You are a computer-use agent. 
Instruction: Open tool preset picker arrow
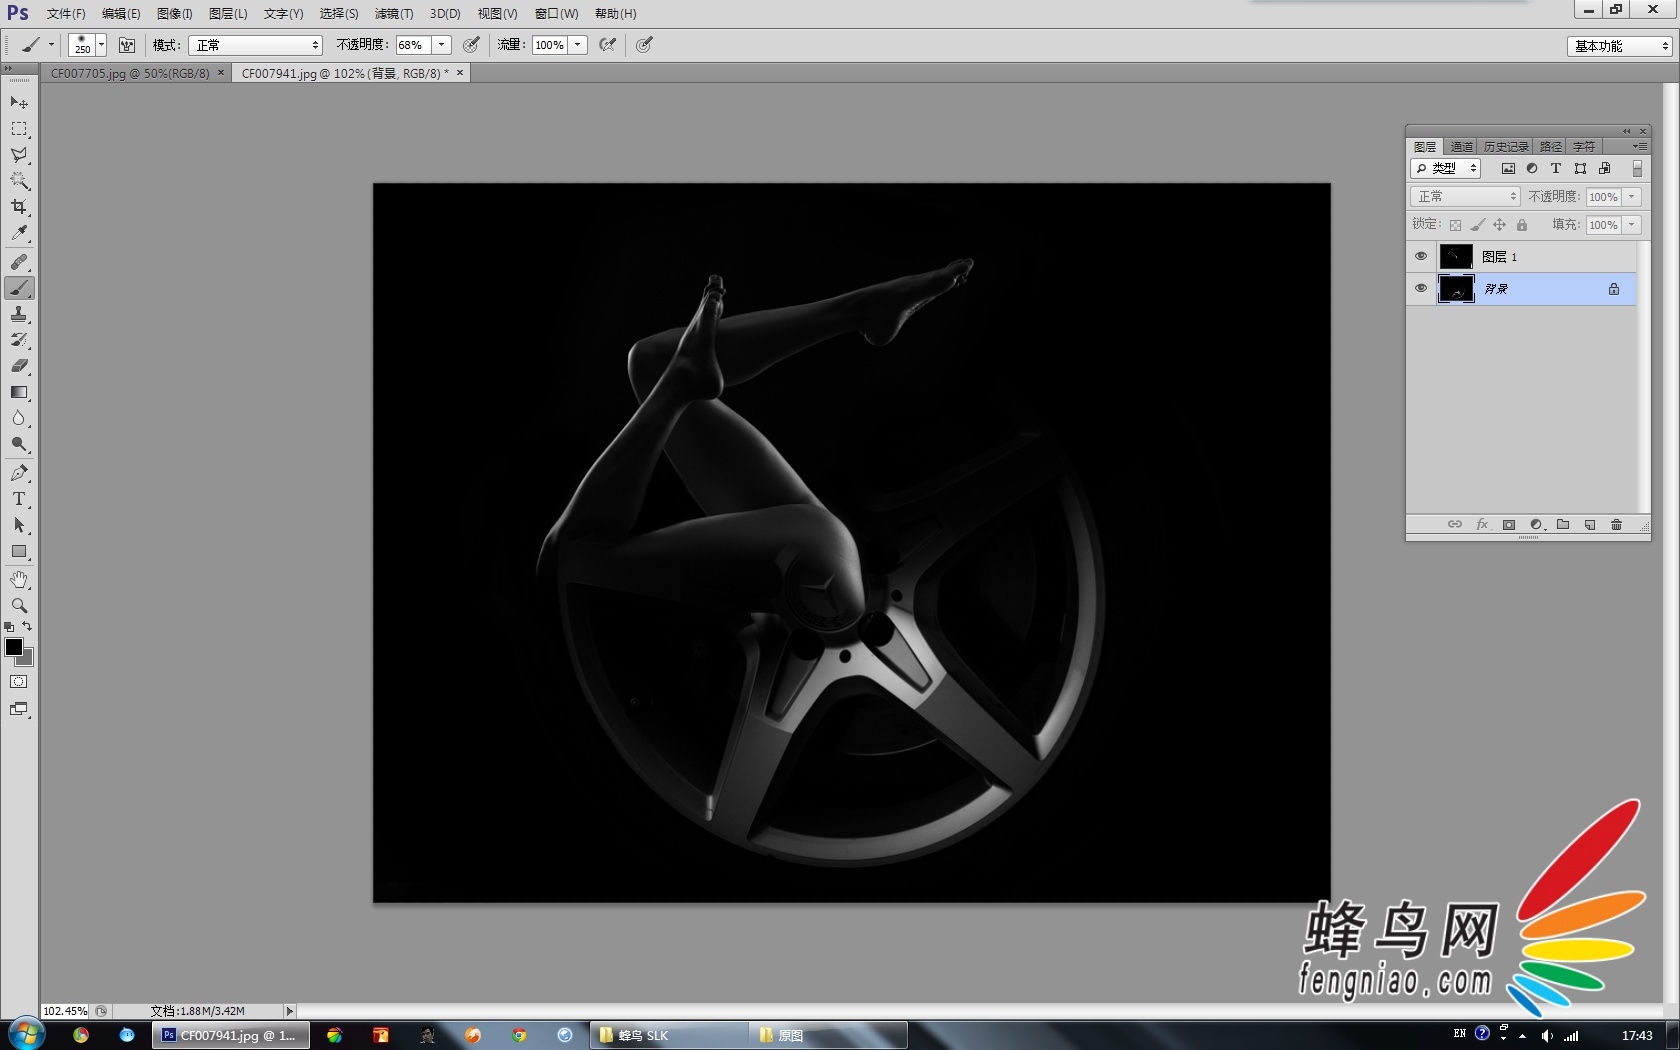[x=51, y=45]
